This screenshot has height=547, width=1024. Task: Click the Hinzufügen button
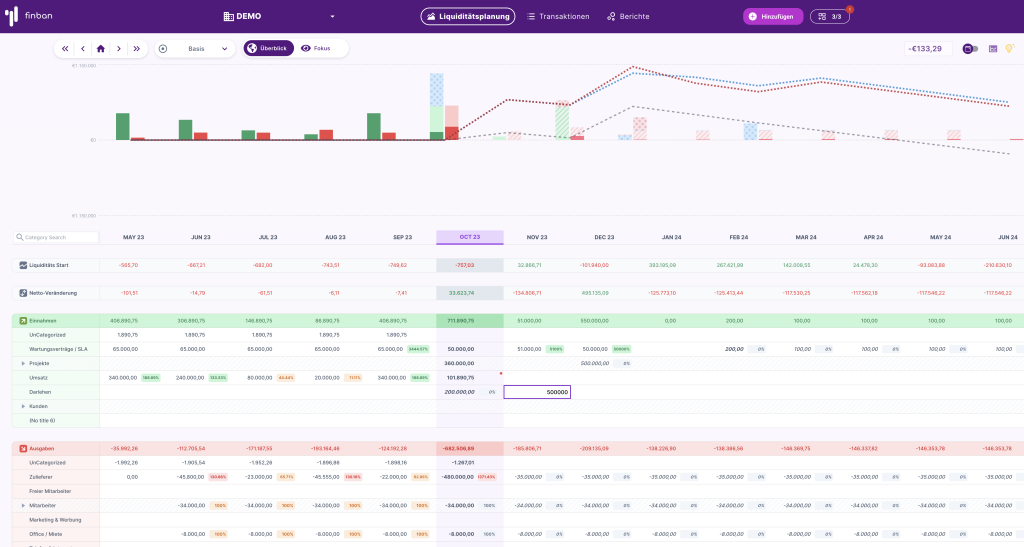tap(773, 16)
